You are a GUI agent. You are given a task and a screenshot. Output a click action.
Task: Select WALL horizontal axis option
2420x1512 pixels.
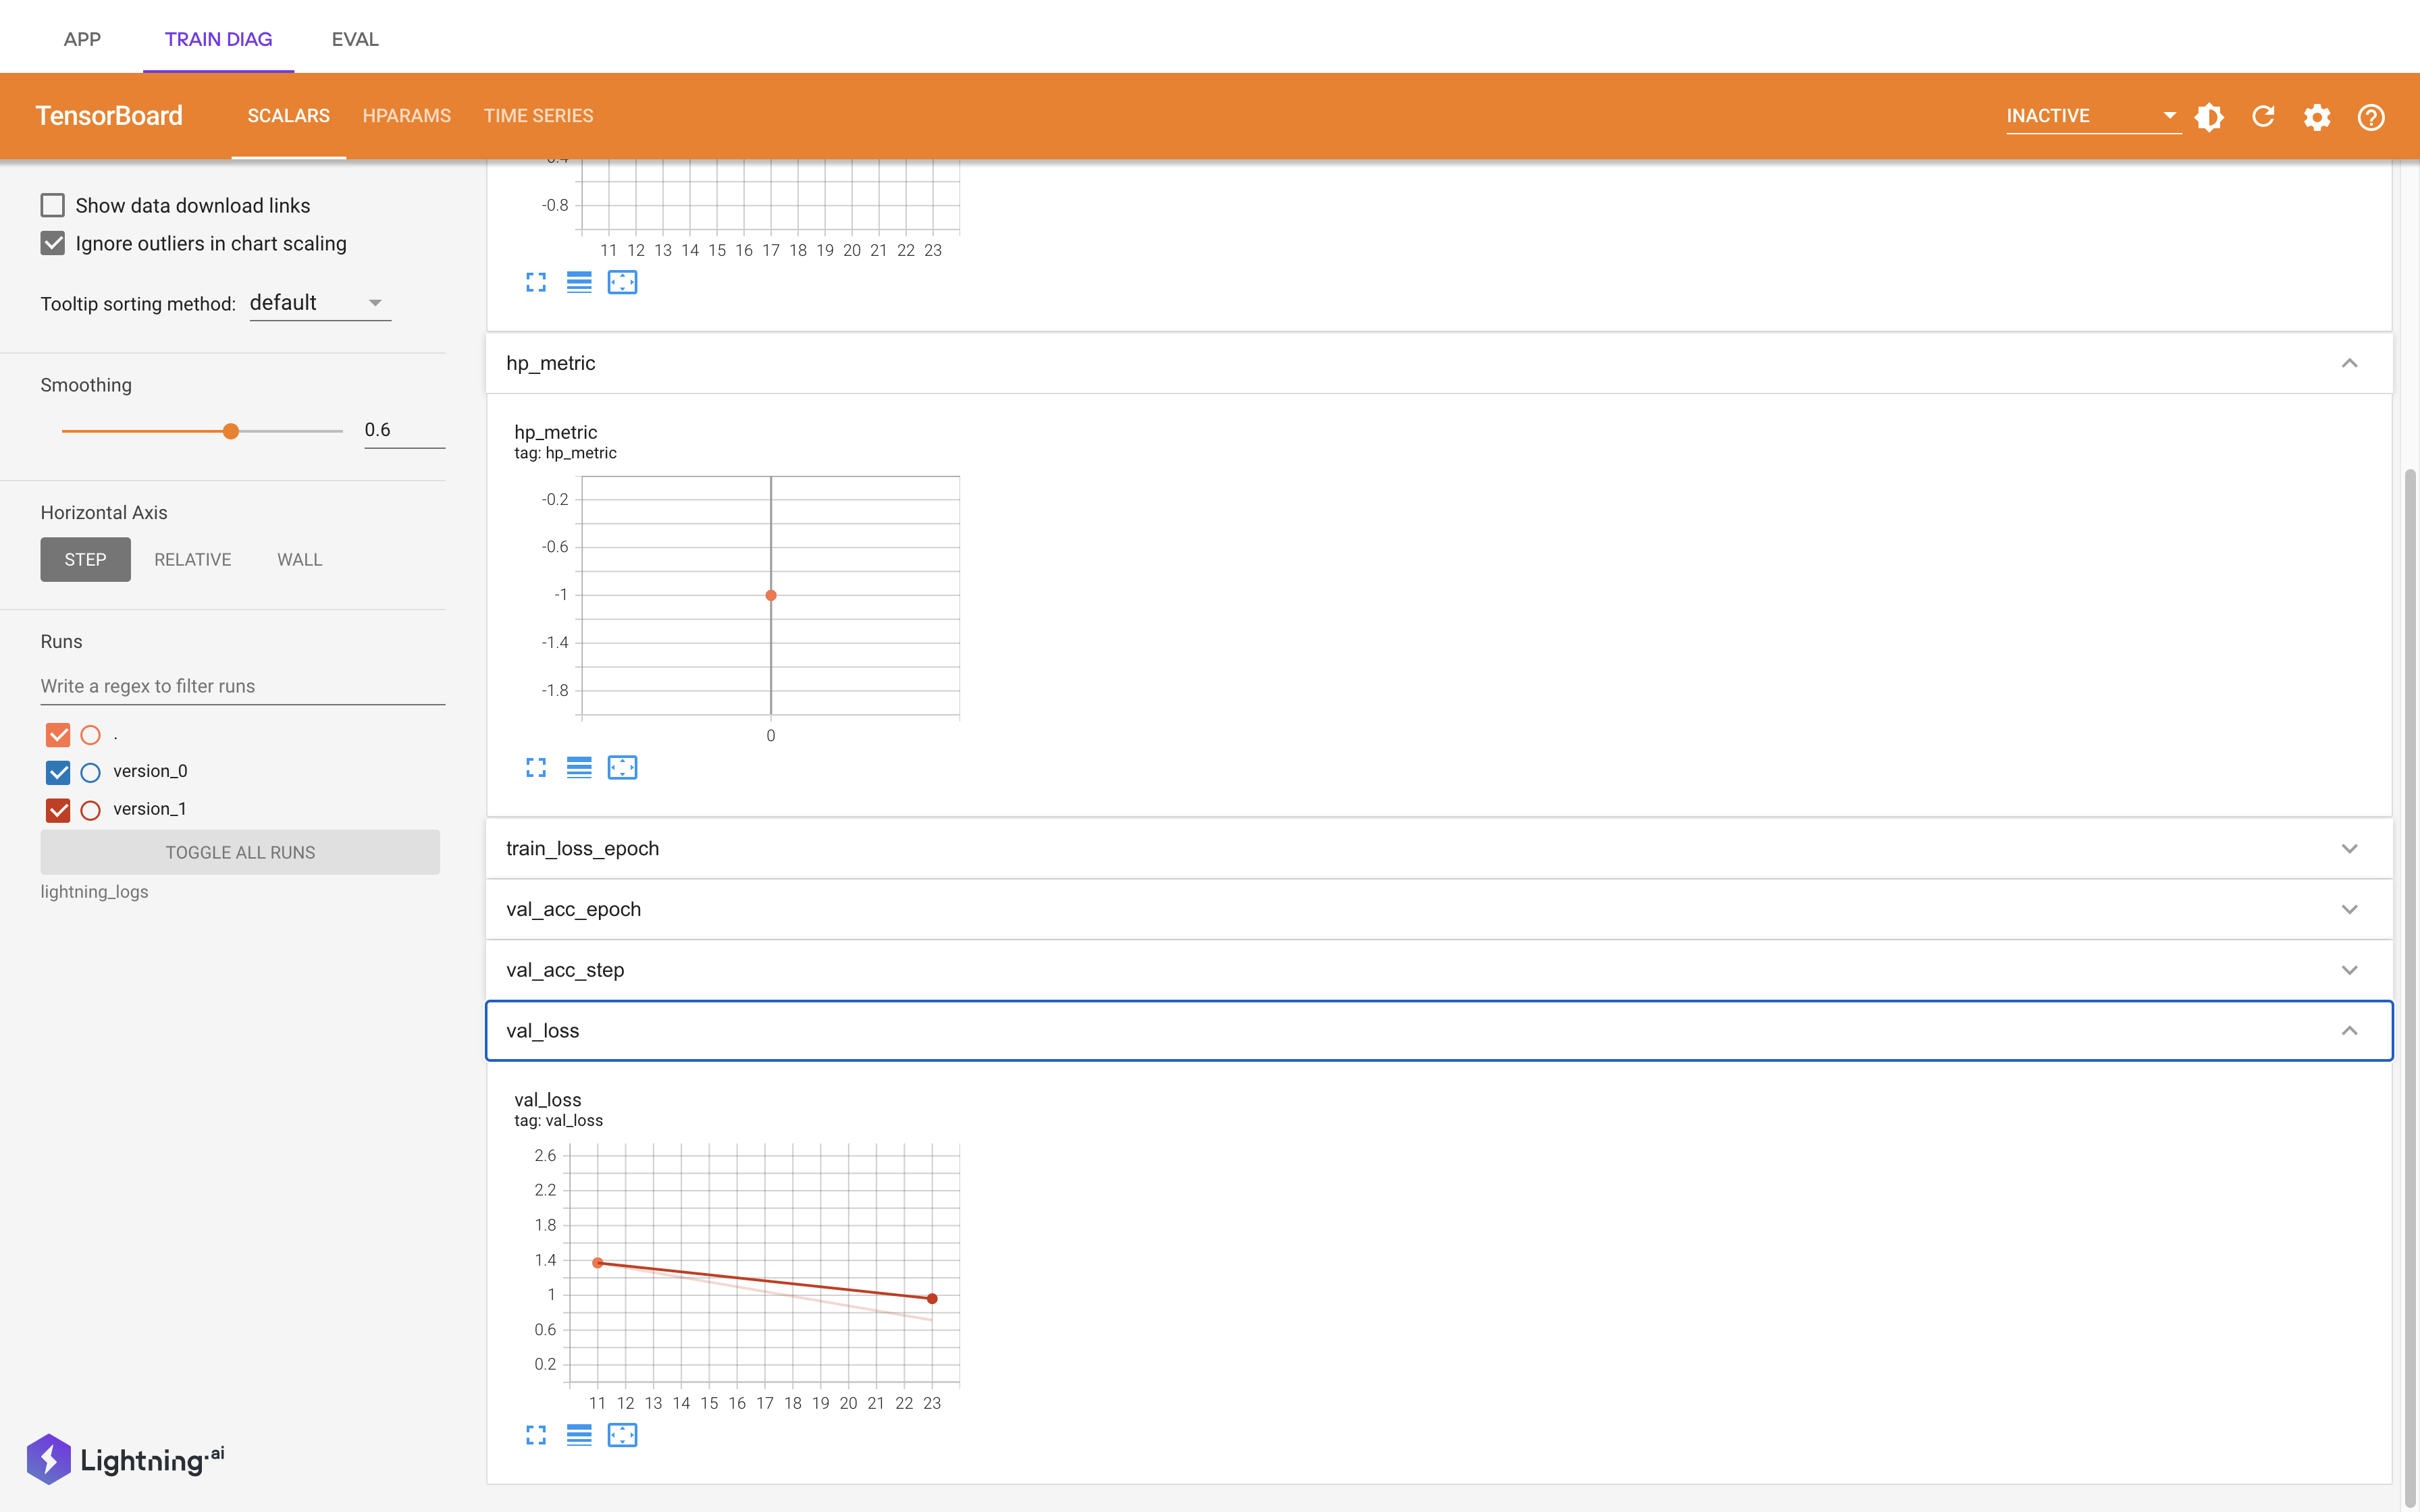coord(299,559)
